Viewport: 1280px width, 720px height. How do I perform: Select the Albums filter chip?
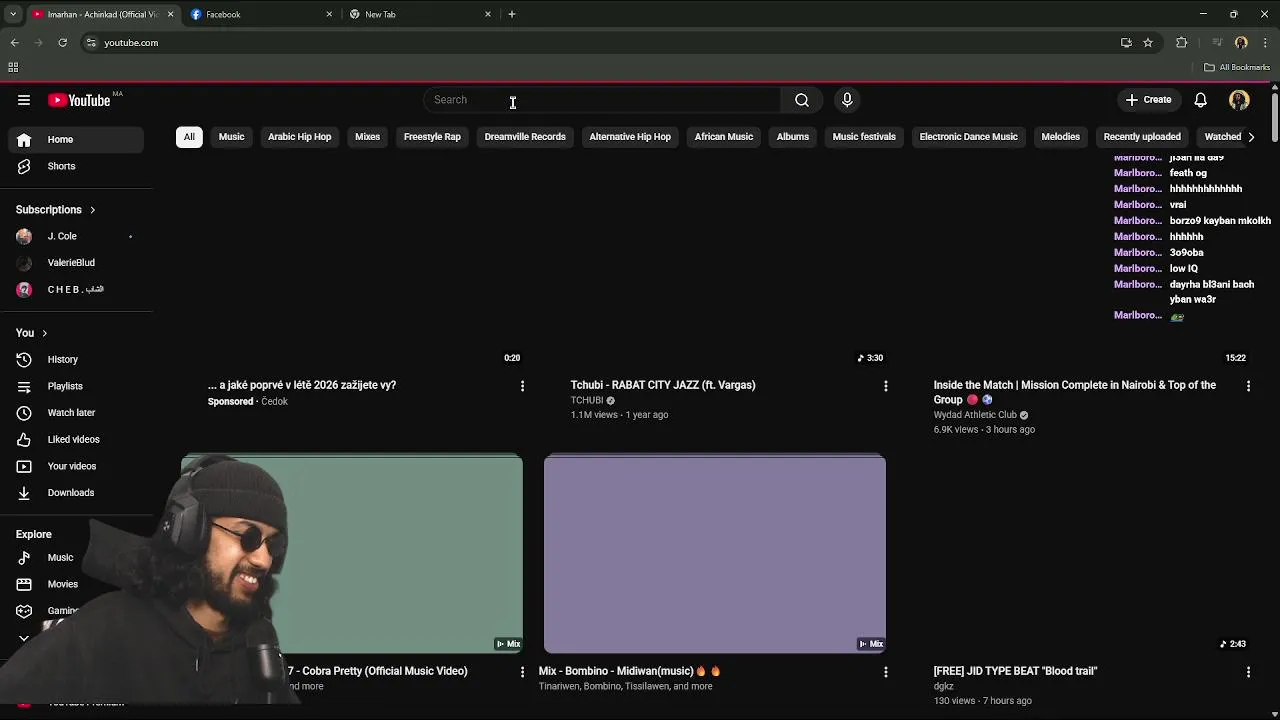coord(793,137)
